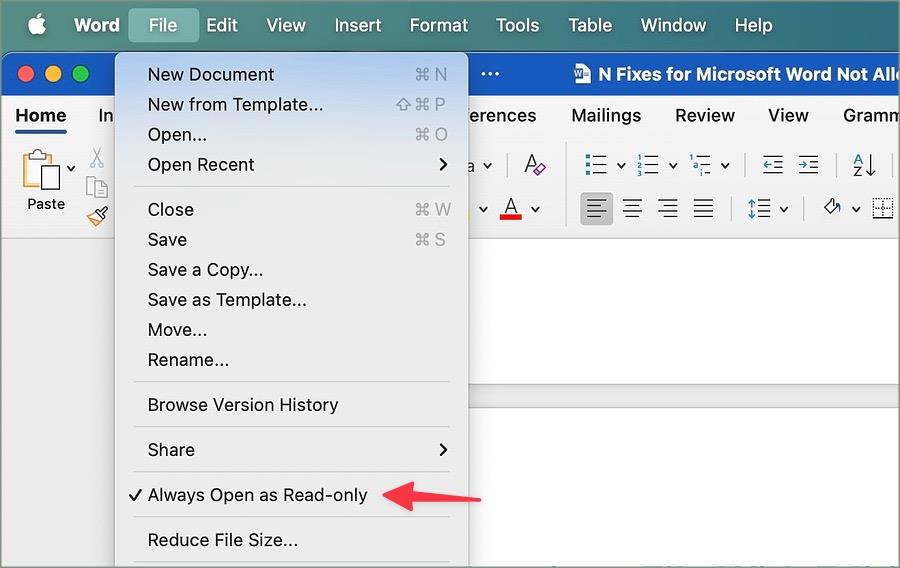Click the Paste clipboard icon
Viewport: 900px width, 568px height.
click(x=41, y=170)
